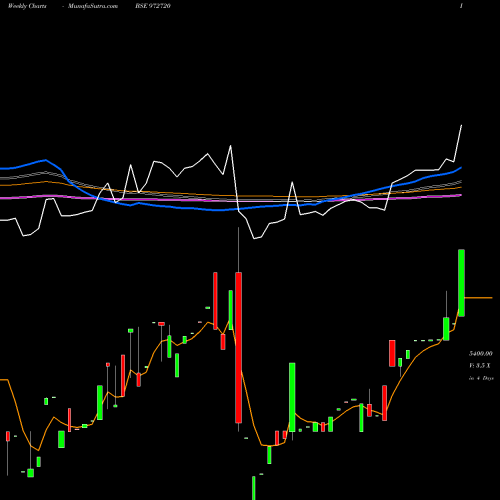Viewport: 500px width, 500px height.
Task: Click the 5409.90 price label
Action: tap(481, 353)
